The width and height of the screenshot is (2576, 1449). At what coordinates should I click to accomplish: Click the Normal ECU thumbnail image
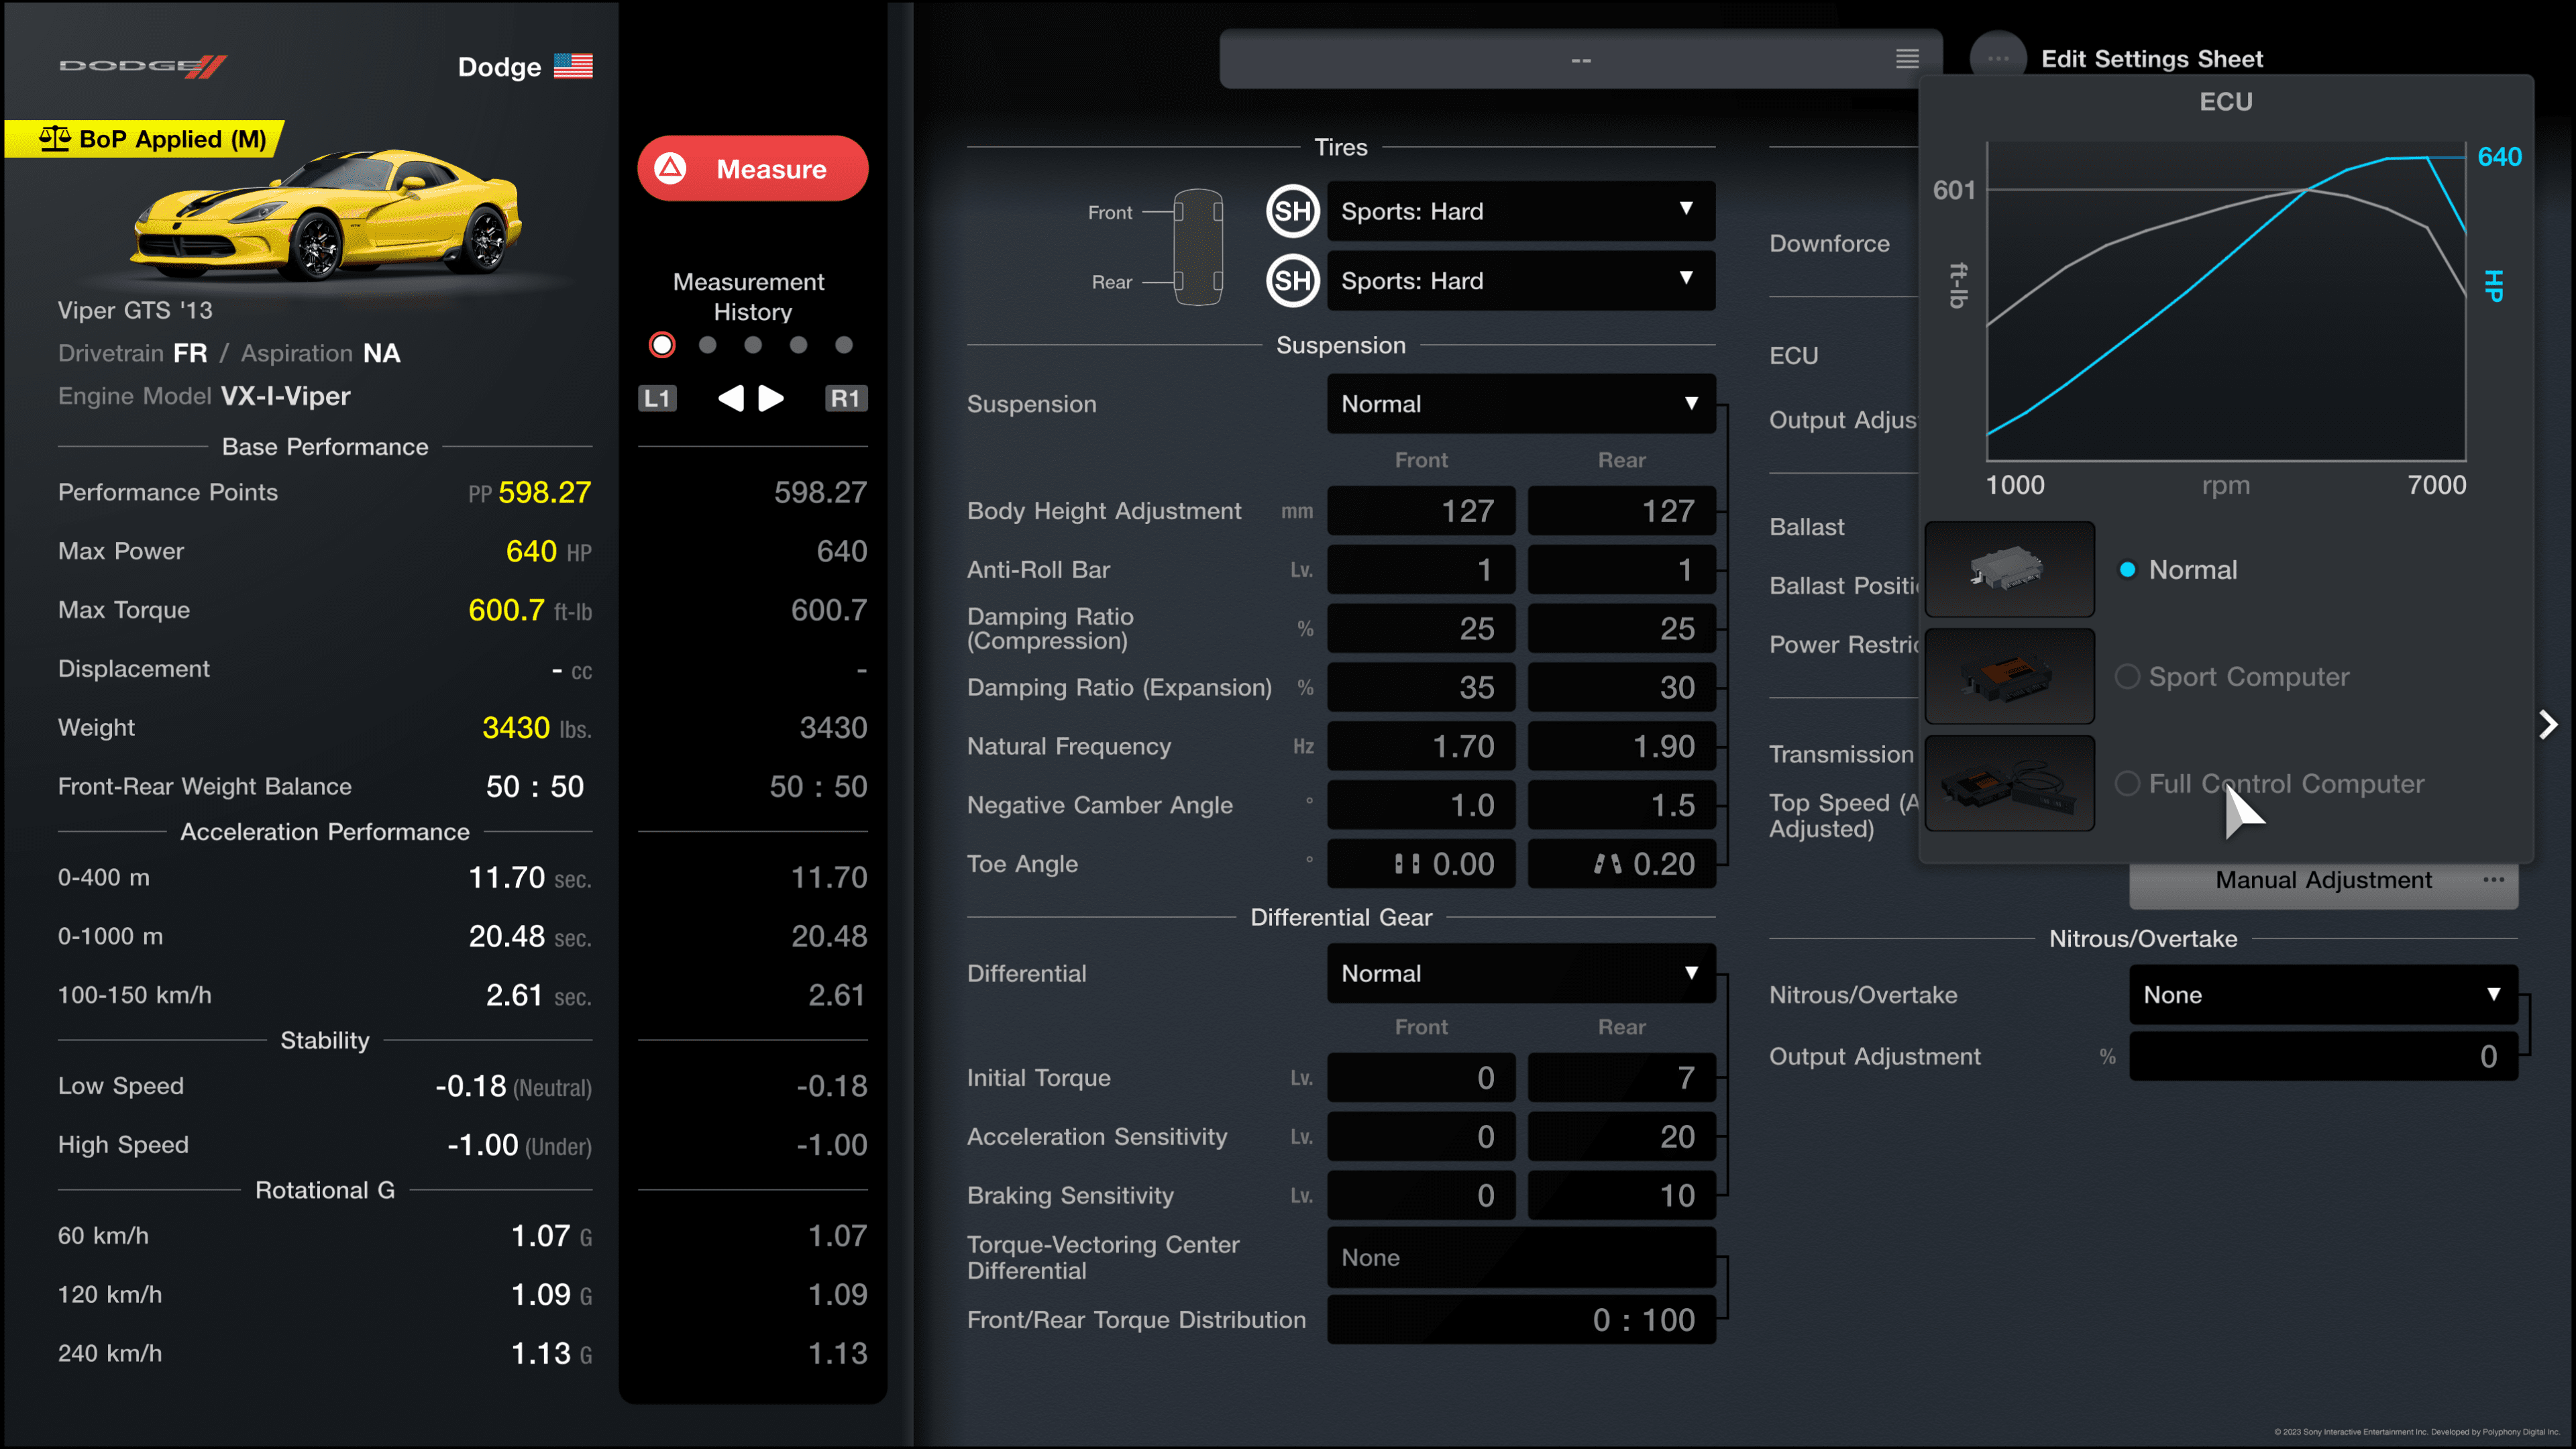coord(2009,569)
